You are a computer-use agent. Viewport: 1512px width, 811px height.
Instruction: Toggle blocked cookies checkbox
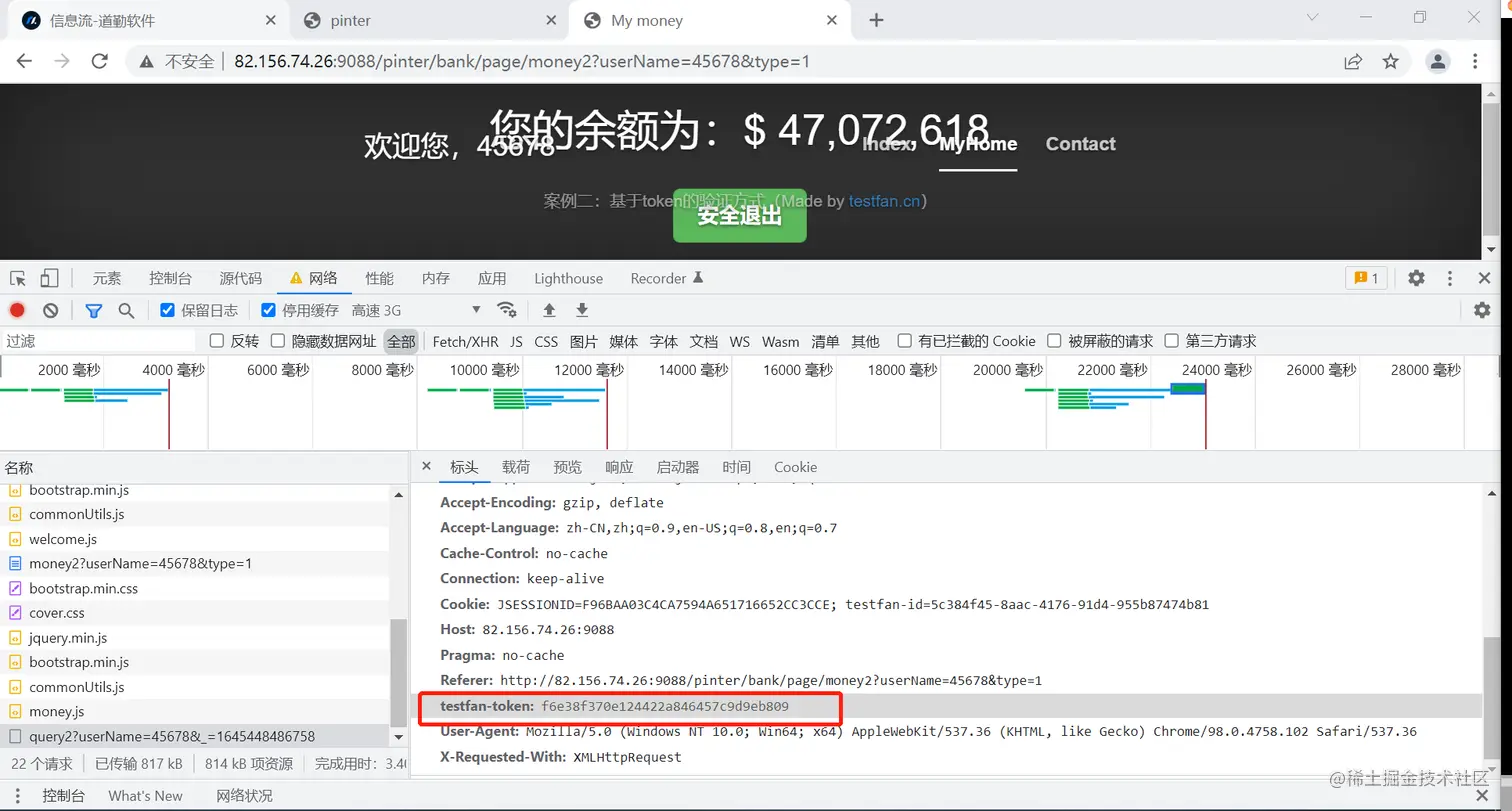904,341
